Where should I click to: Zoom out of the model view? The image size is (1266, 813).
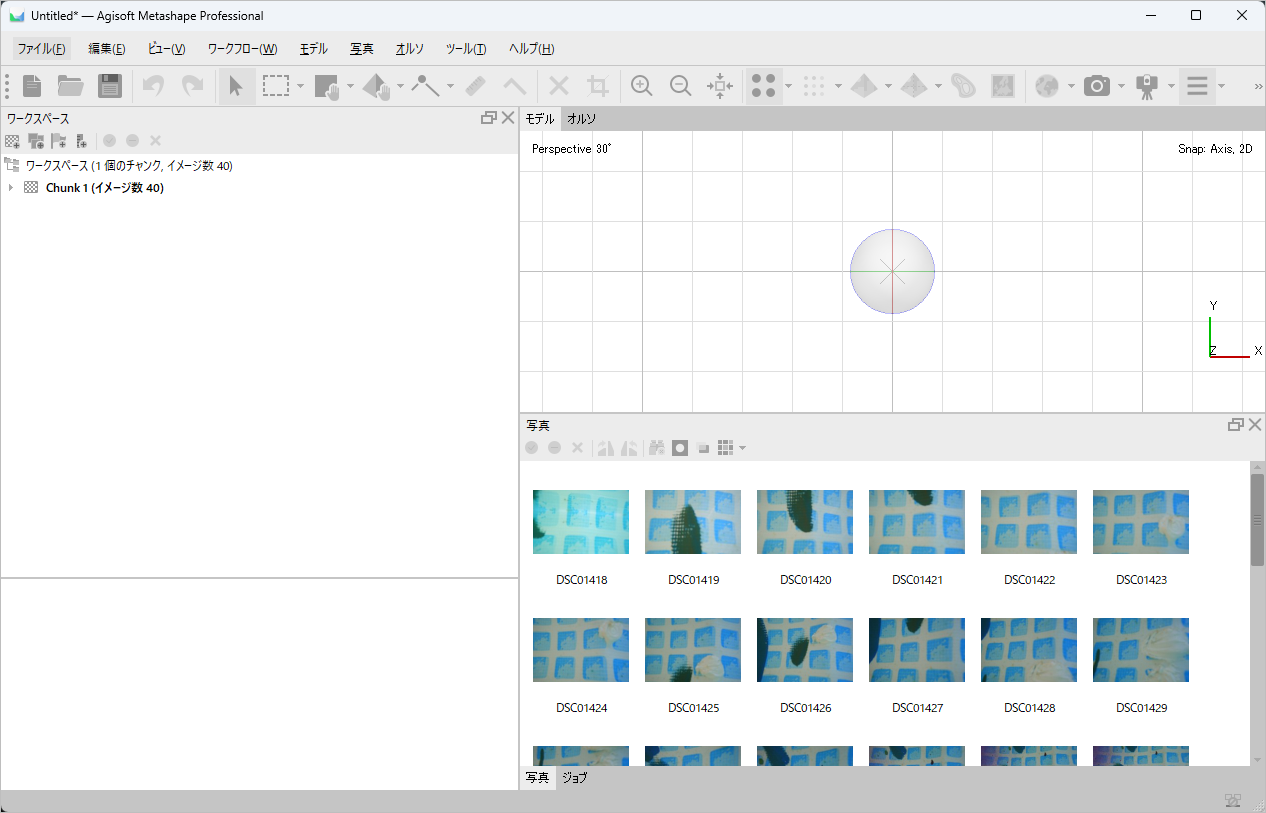pyautogui.click(x=681, y=86)
